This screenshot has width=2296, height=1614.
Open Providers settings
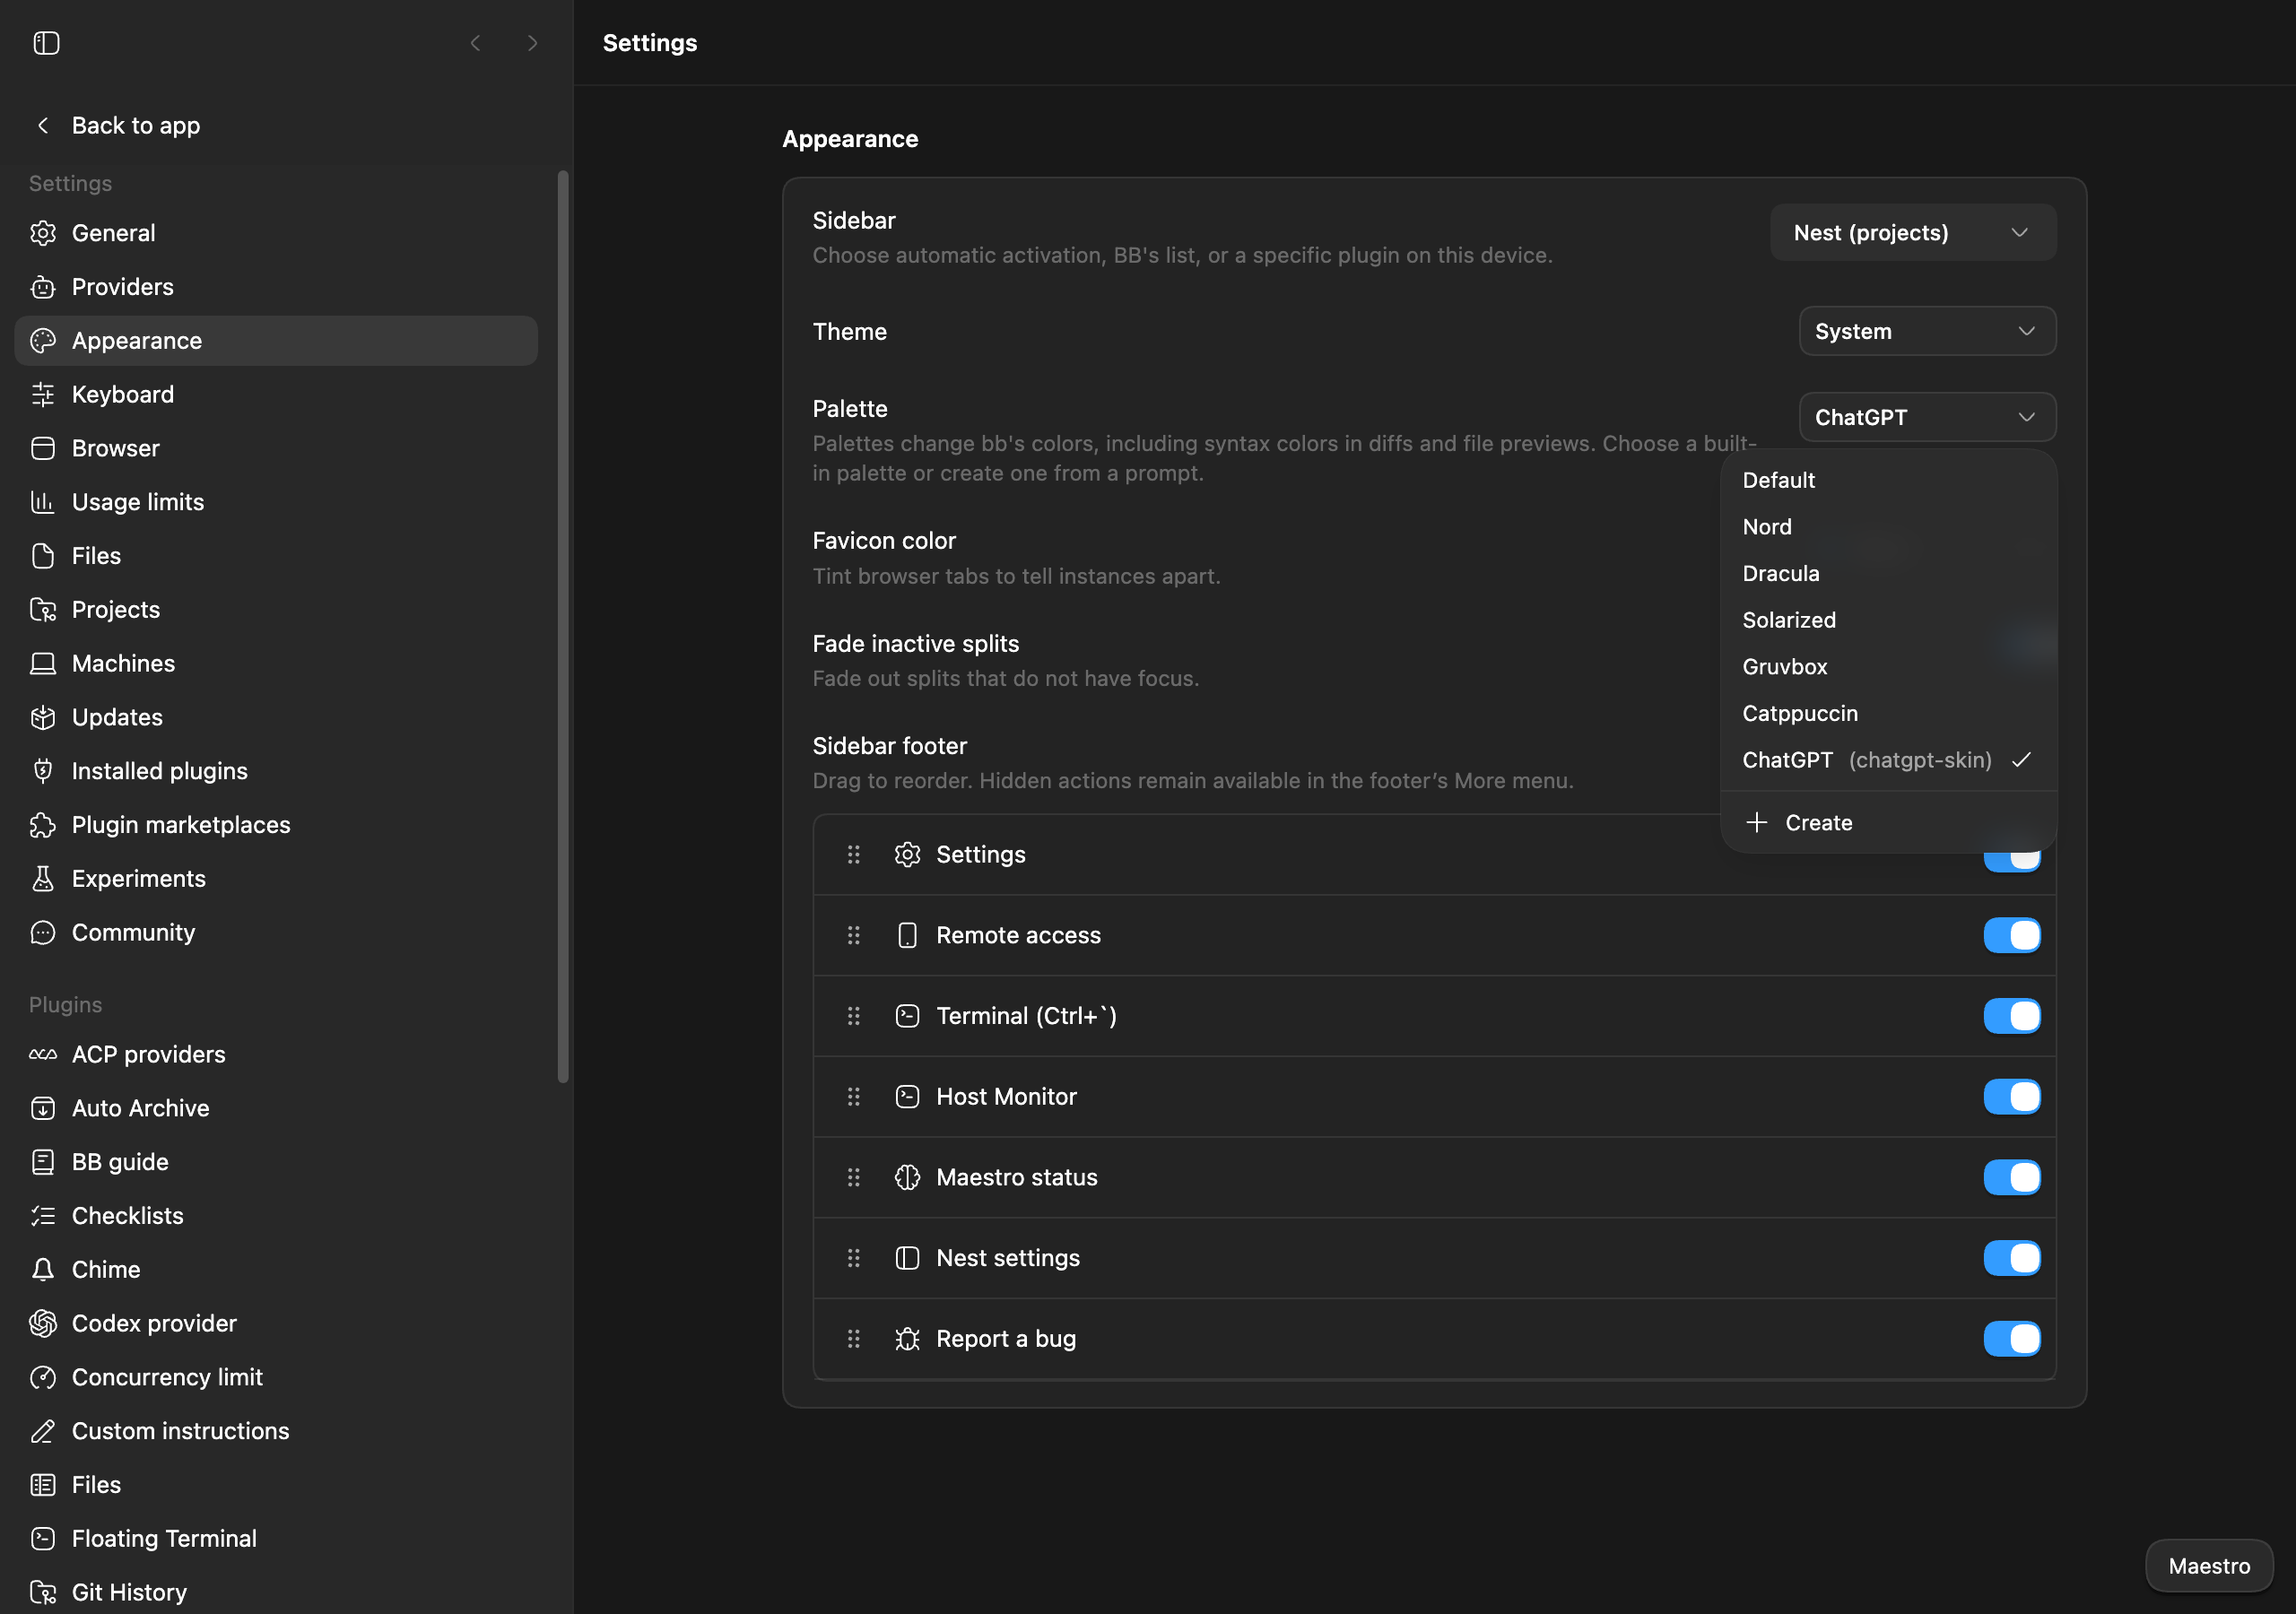(x=276, y=287)
